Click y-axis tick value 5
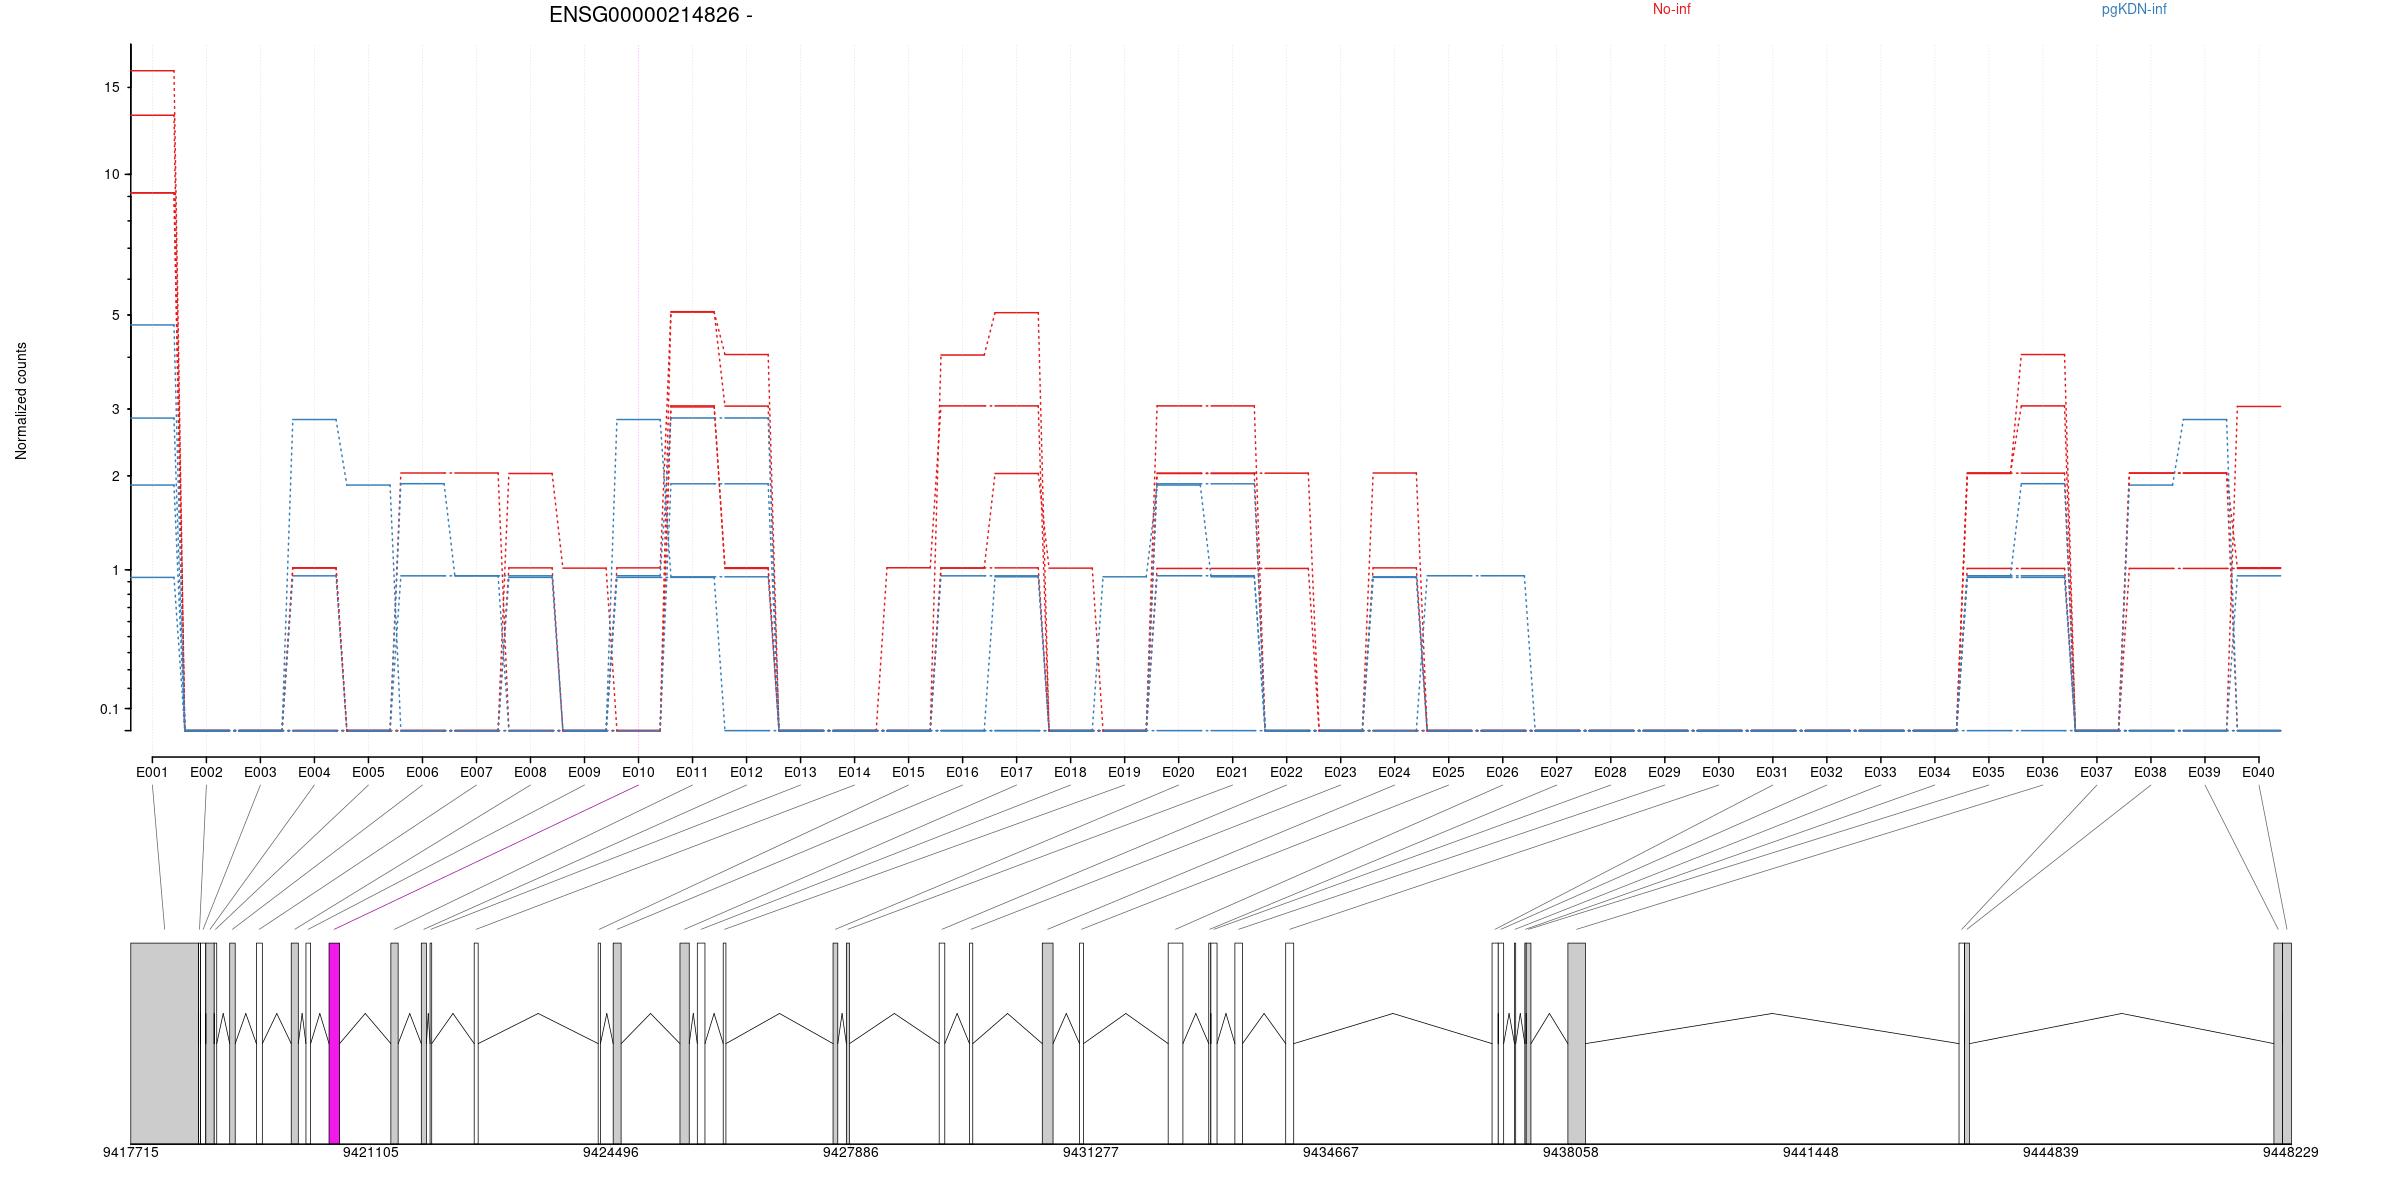The image size is (2400, 1200). pos(115,316)
